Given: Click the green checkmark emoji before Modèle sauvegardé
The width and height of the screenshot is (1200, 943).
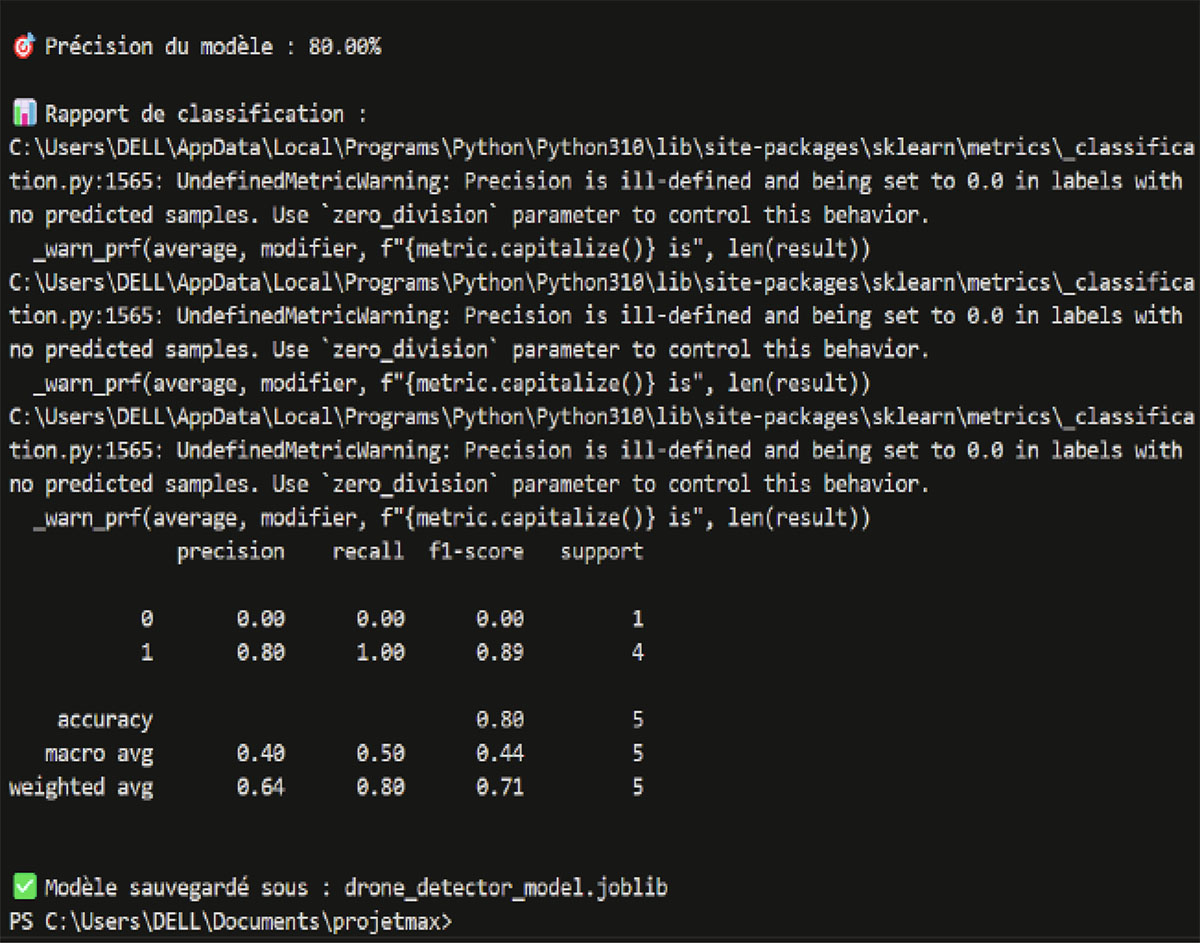Looking at the screenshot, I should coord(23,886).
